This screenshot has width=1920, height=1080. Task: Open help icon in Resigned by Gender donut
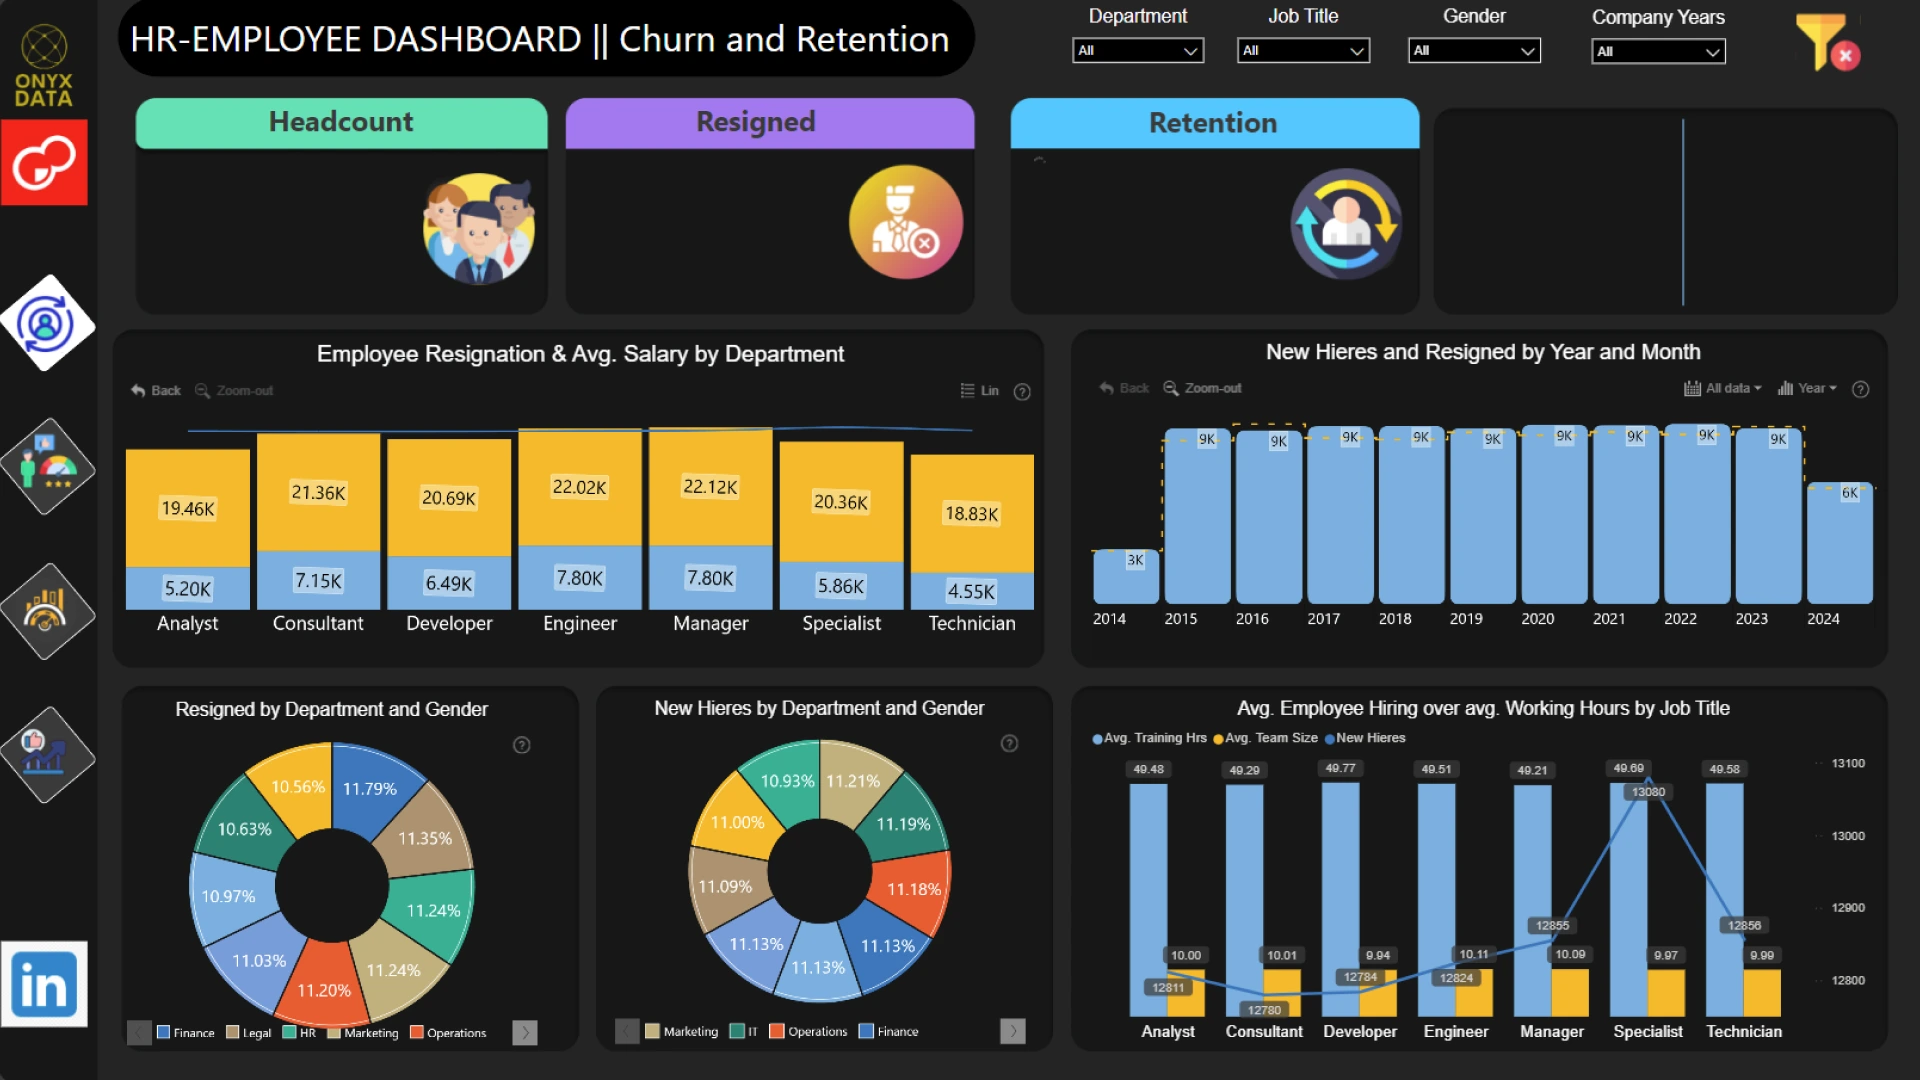click(x=521, y=745)
